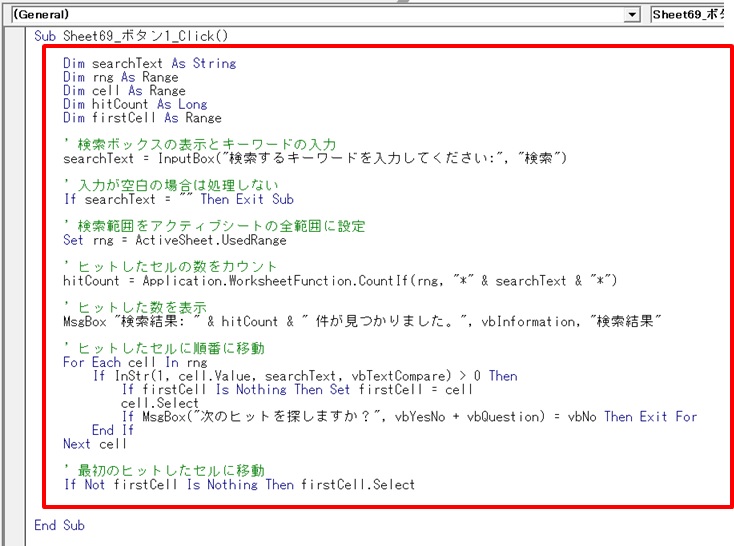The width and height of the screenshot is (734, 546).
Task: Click the 'If InStr(1, cell.Value' line
Action: (305, 376)
